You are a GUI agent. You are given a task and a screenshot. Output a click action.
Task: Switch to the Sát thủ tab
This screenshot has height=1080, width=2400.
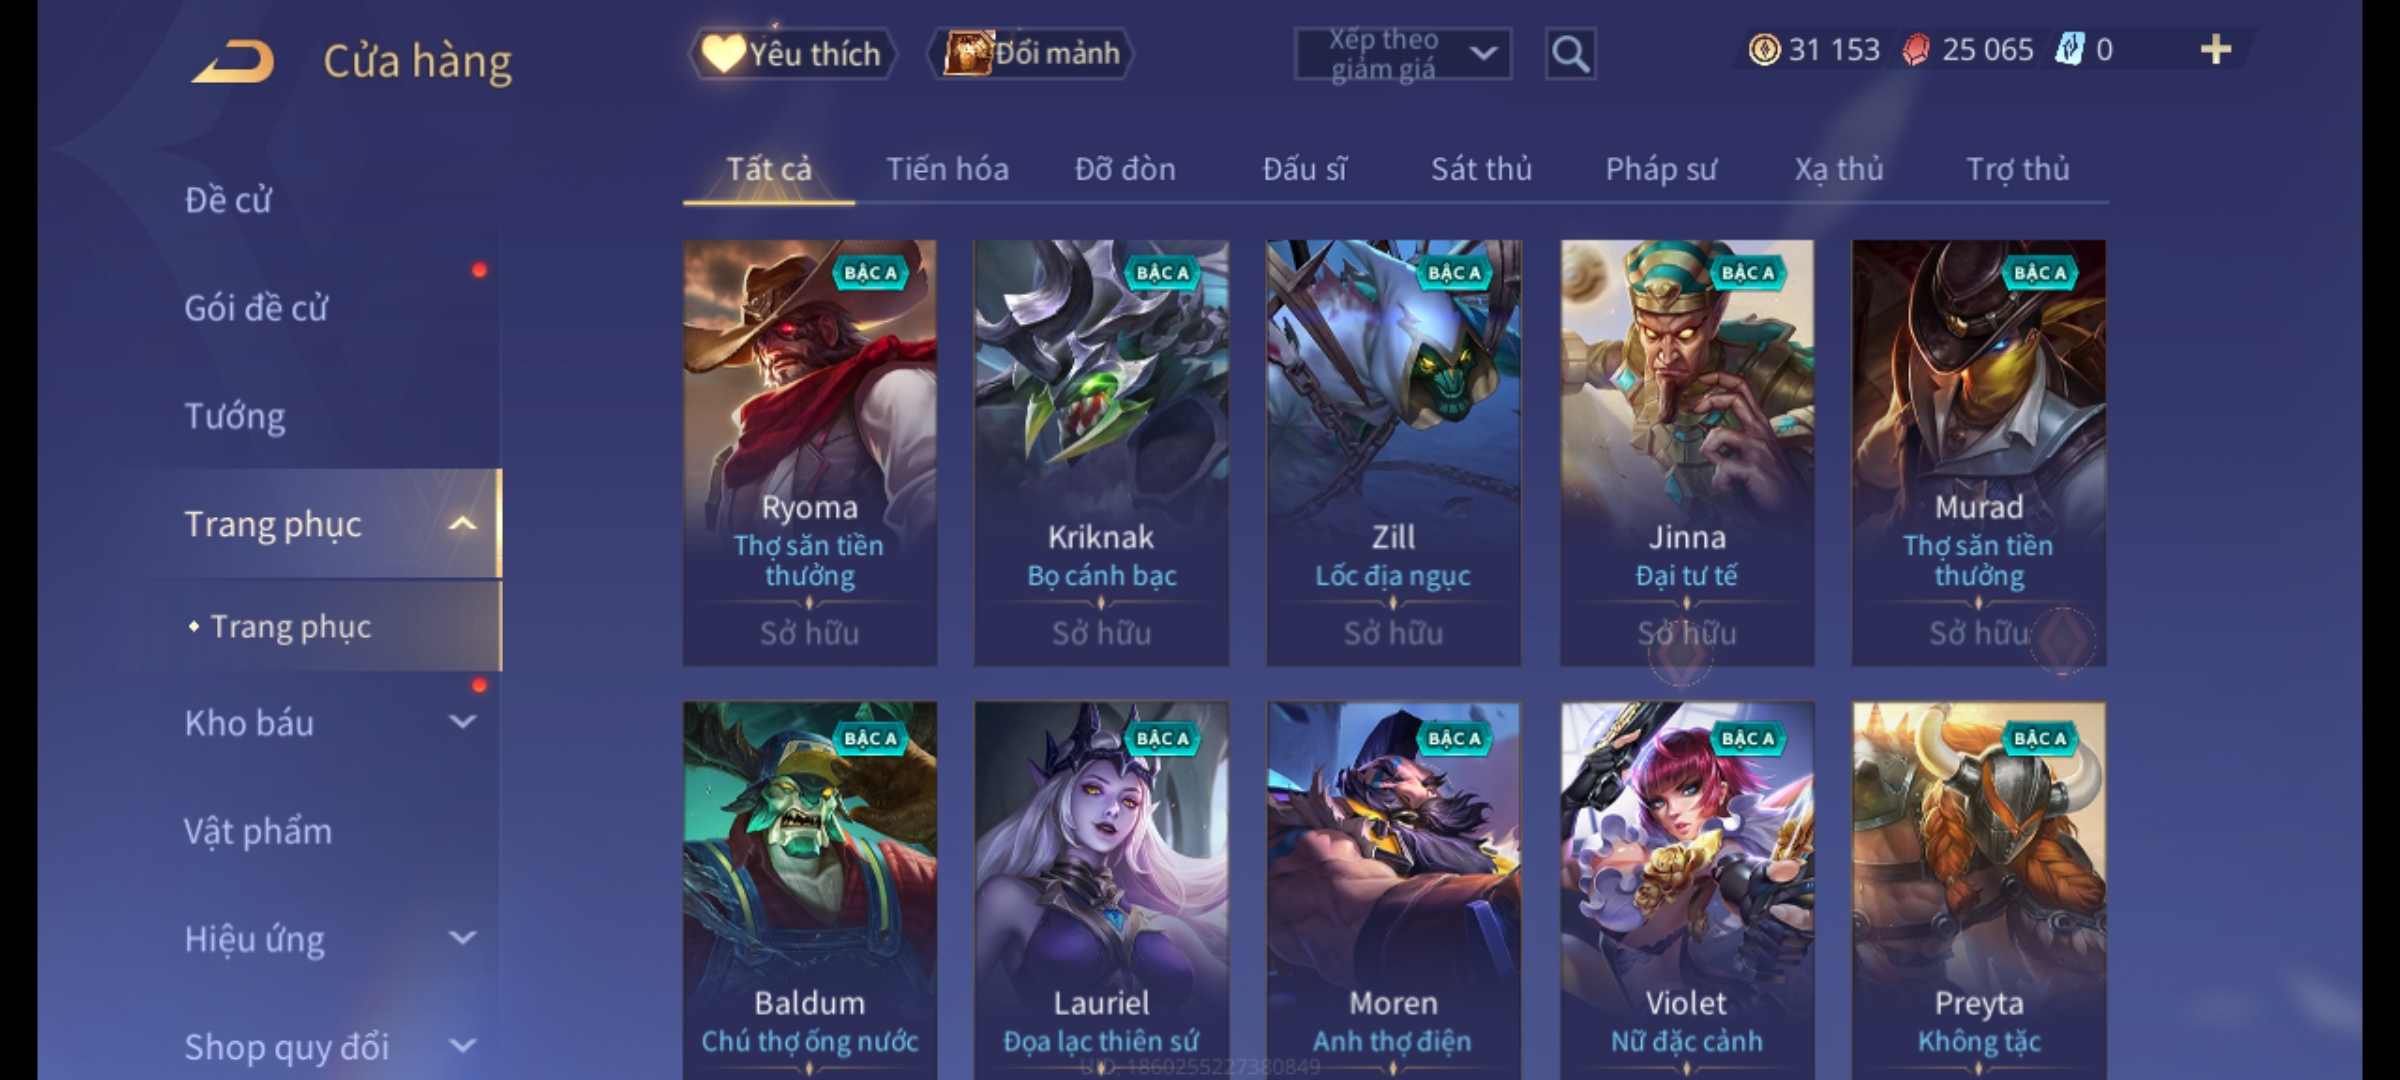coord(1481,169)
